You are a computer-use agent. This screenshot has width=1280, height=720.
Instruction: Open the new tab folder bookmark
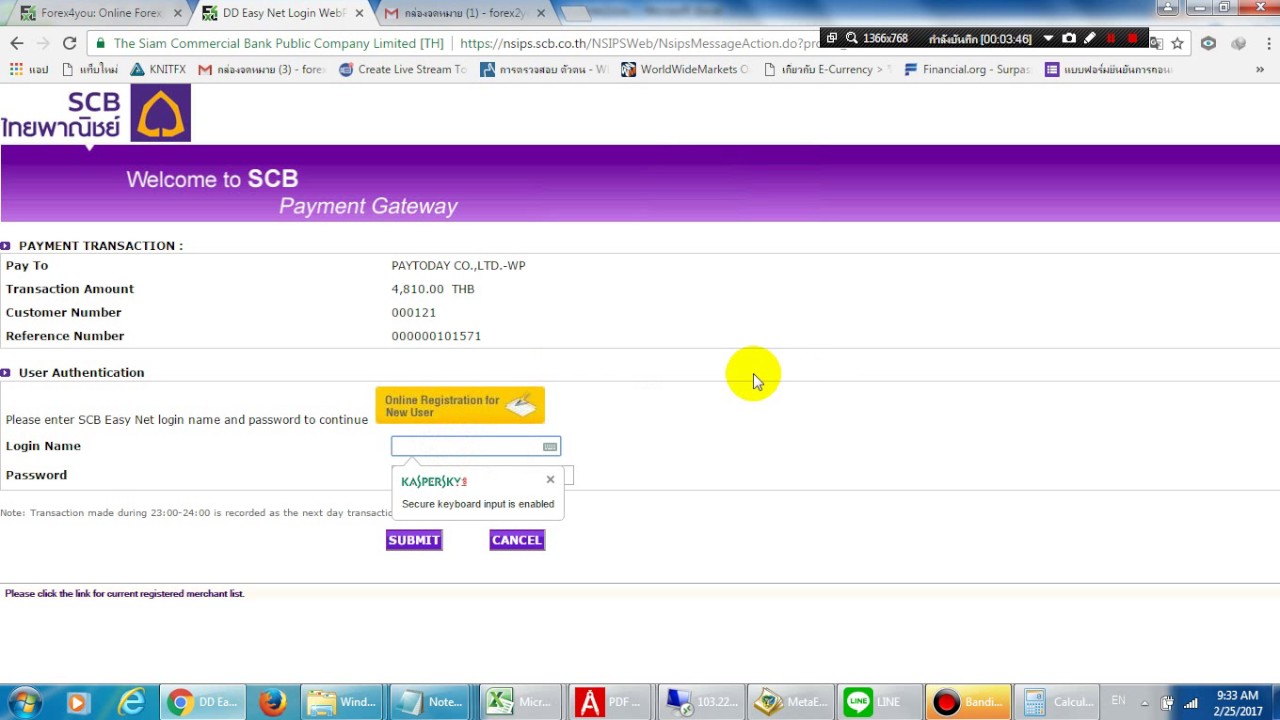click(89, 70)
